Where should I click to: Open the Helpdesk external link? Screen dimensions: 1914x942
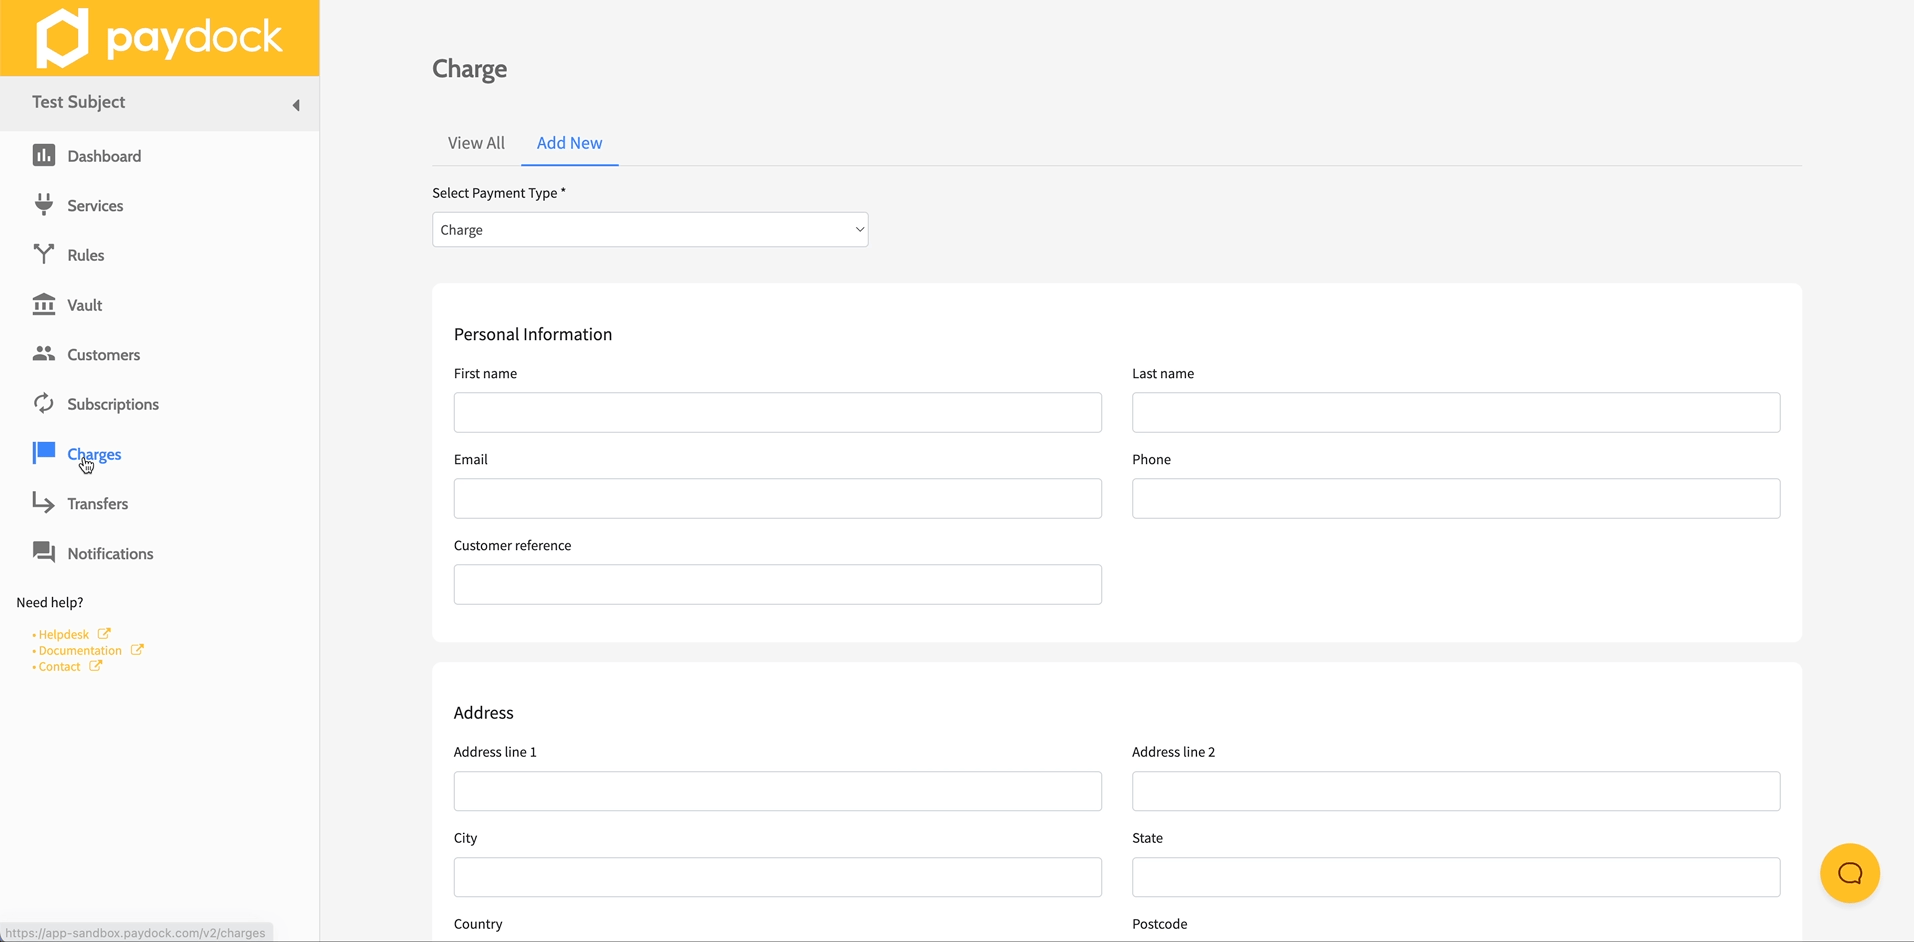64,634
